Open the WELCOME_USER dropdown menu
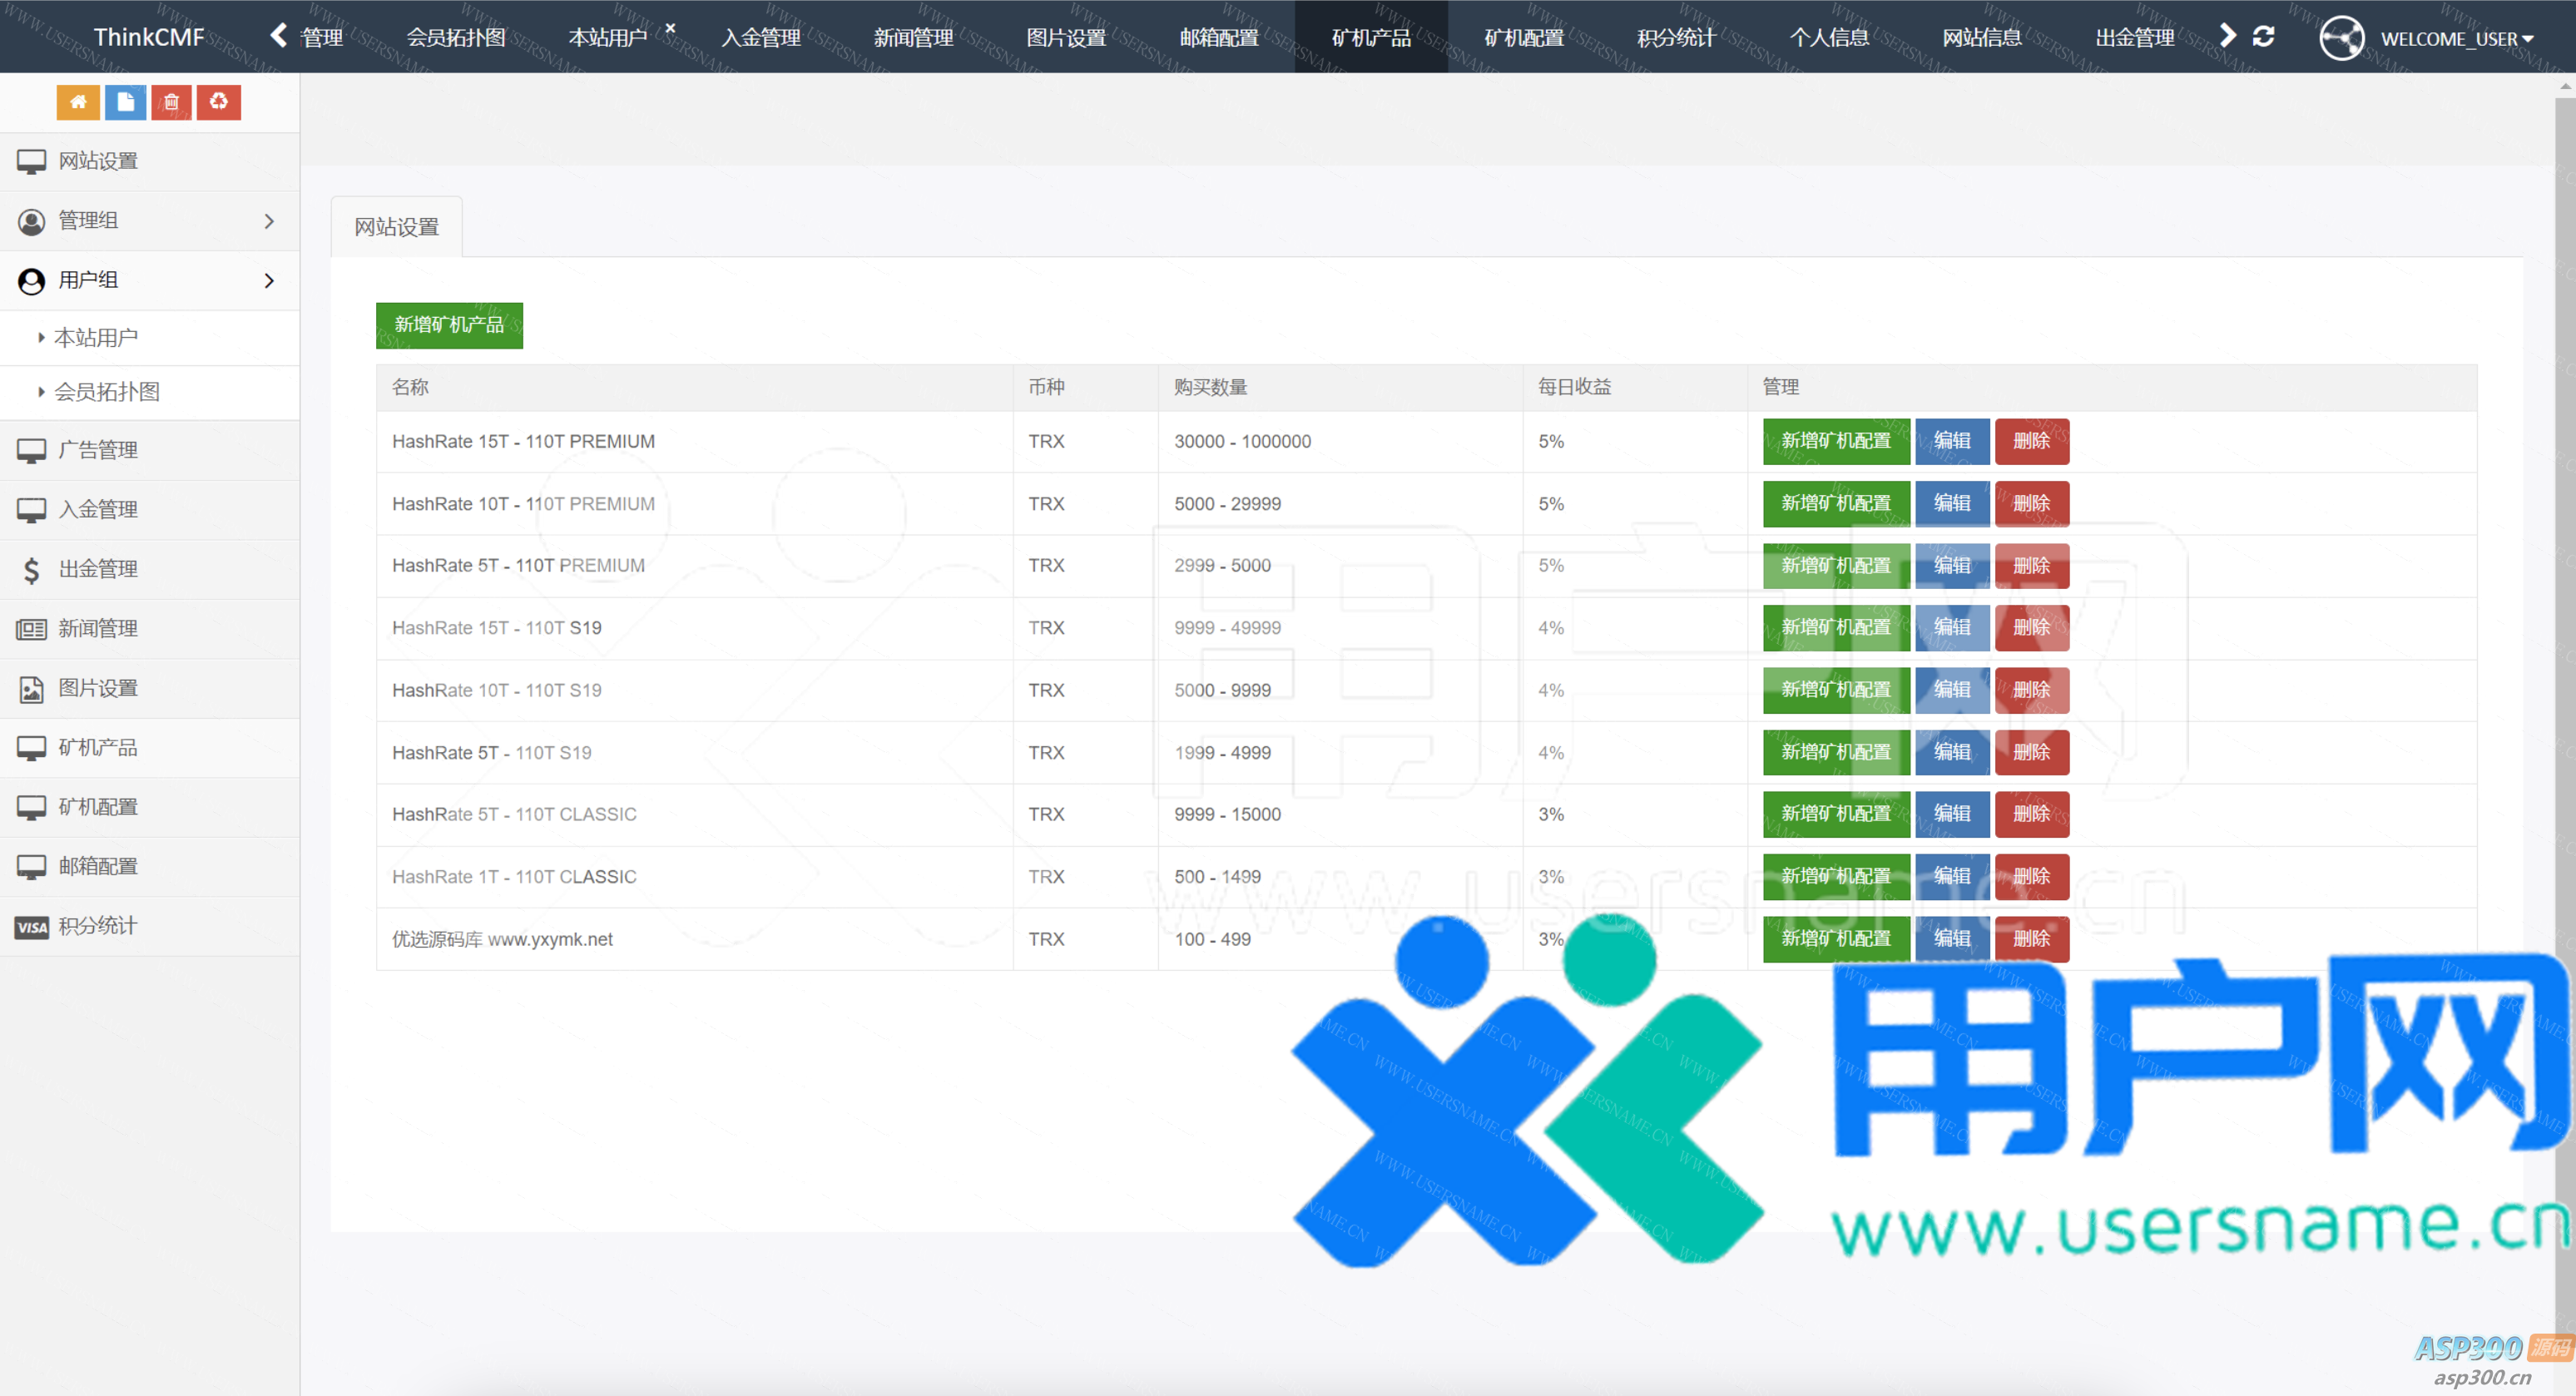The height and width of the screenshot is (1396, 2576). click(2456, 39)
